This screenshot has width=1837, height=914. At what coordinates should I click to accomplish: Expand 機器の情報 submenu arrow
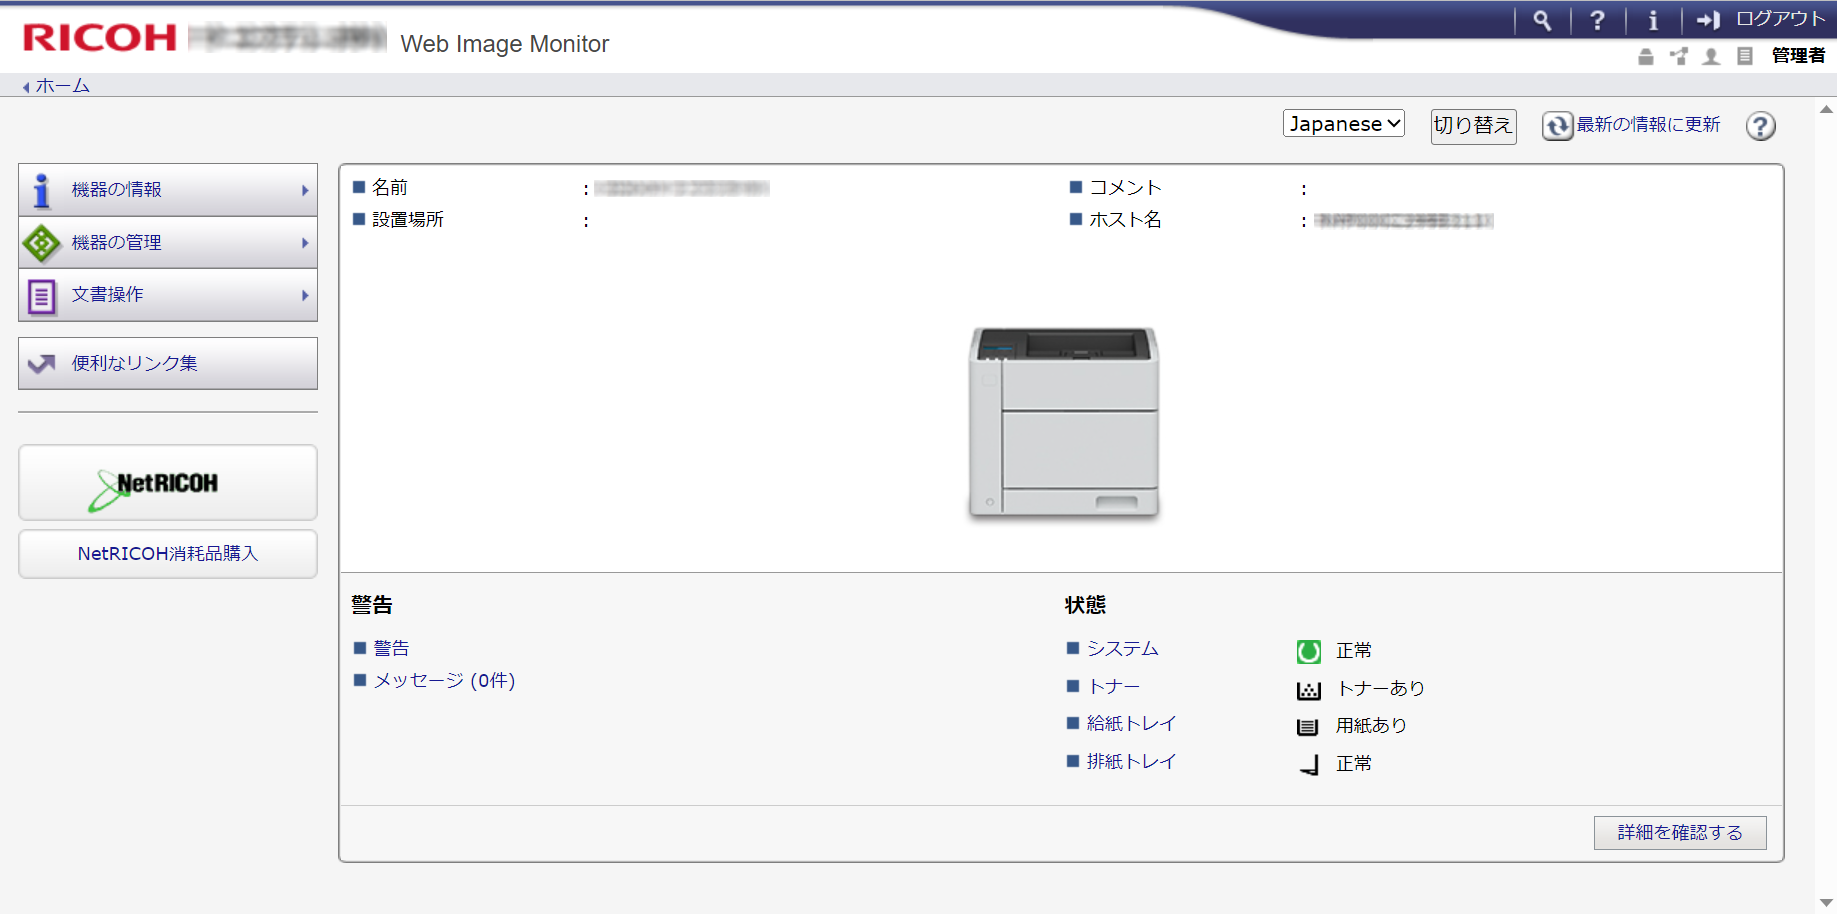pyautogui.click(x=305, y=190)
